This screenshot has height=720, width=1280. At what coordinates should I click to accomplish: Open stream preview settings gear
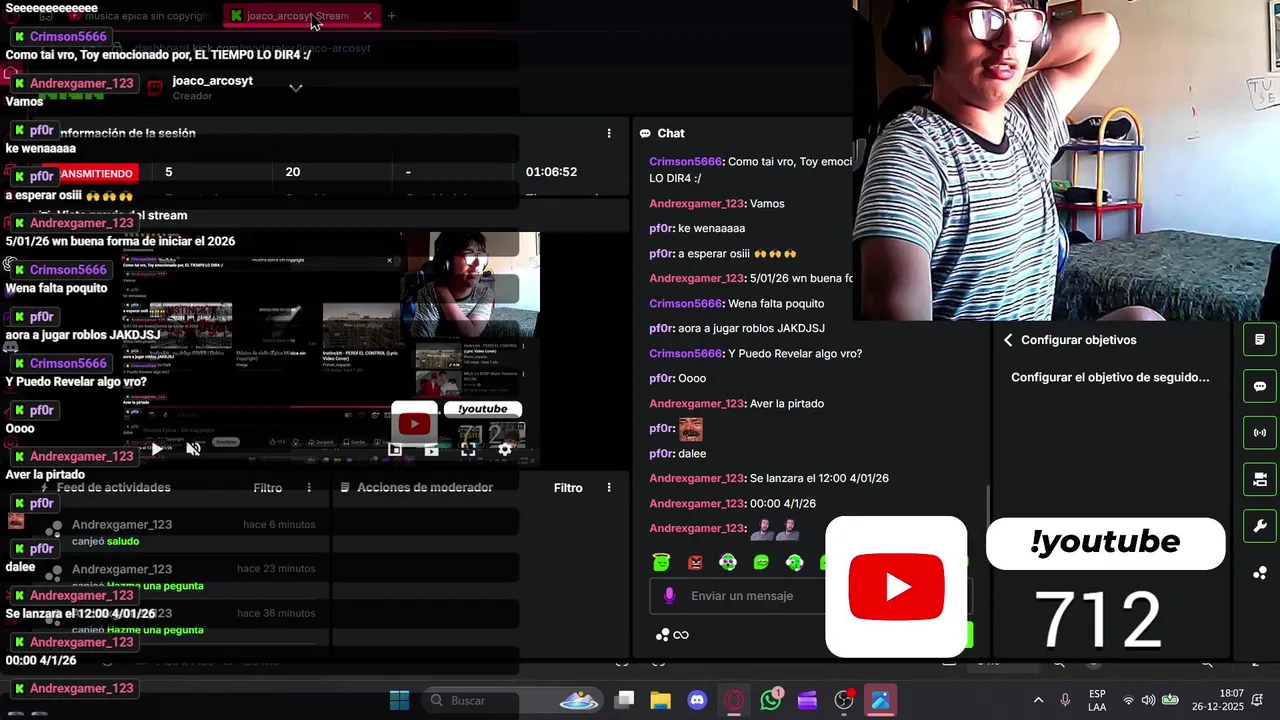pos(505,450)
